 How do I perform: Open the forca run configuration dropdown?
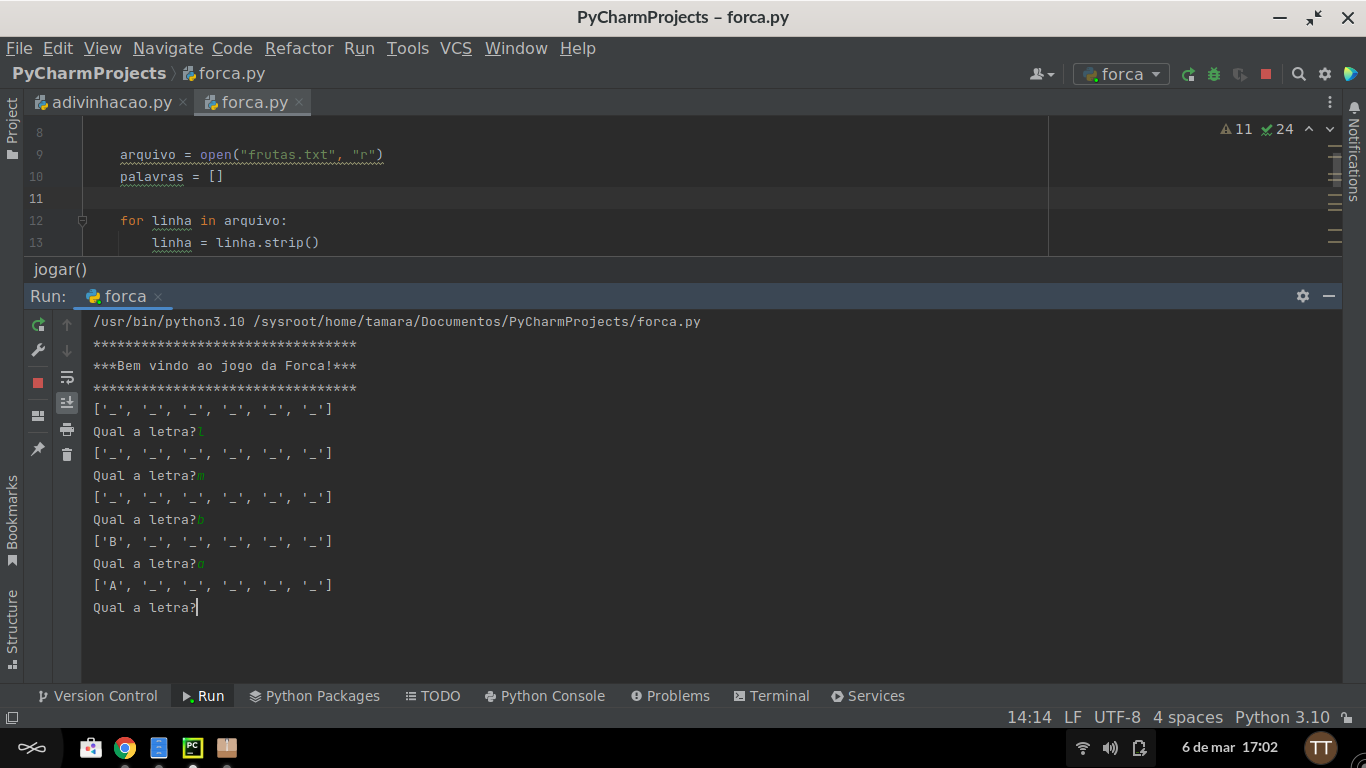(1121, 74)
